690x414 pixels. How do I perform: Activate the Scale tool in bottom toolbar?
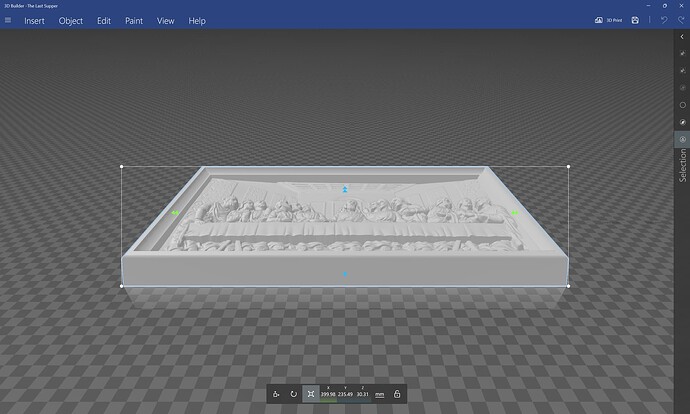click(311, 394)
